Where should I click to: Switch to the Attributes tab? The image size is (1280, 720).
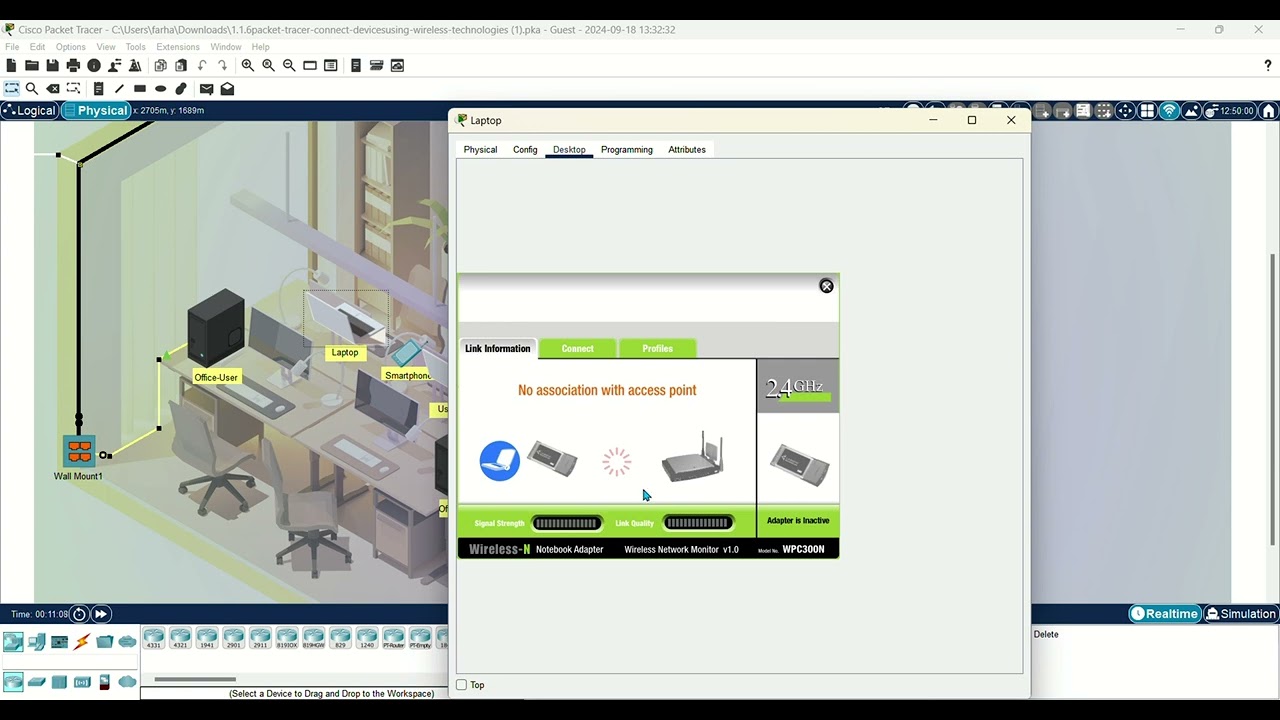click(687, 150)
